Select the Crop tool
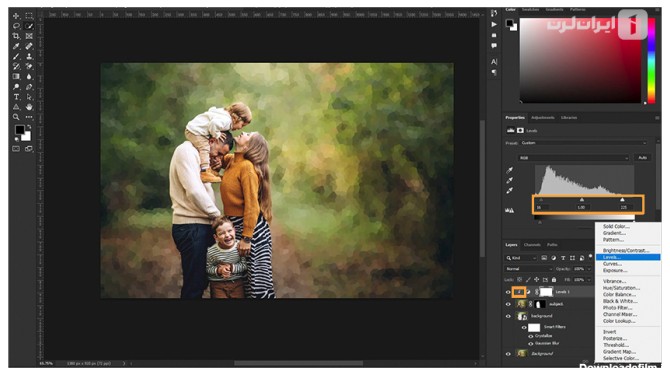Viewport: 670px width, 374px height. [16, 36]
